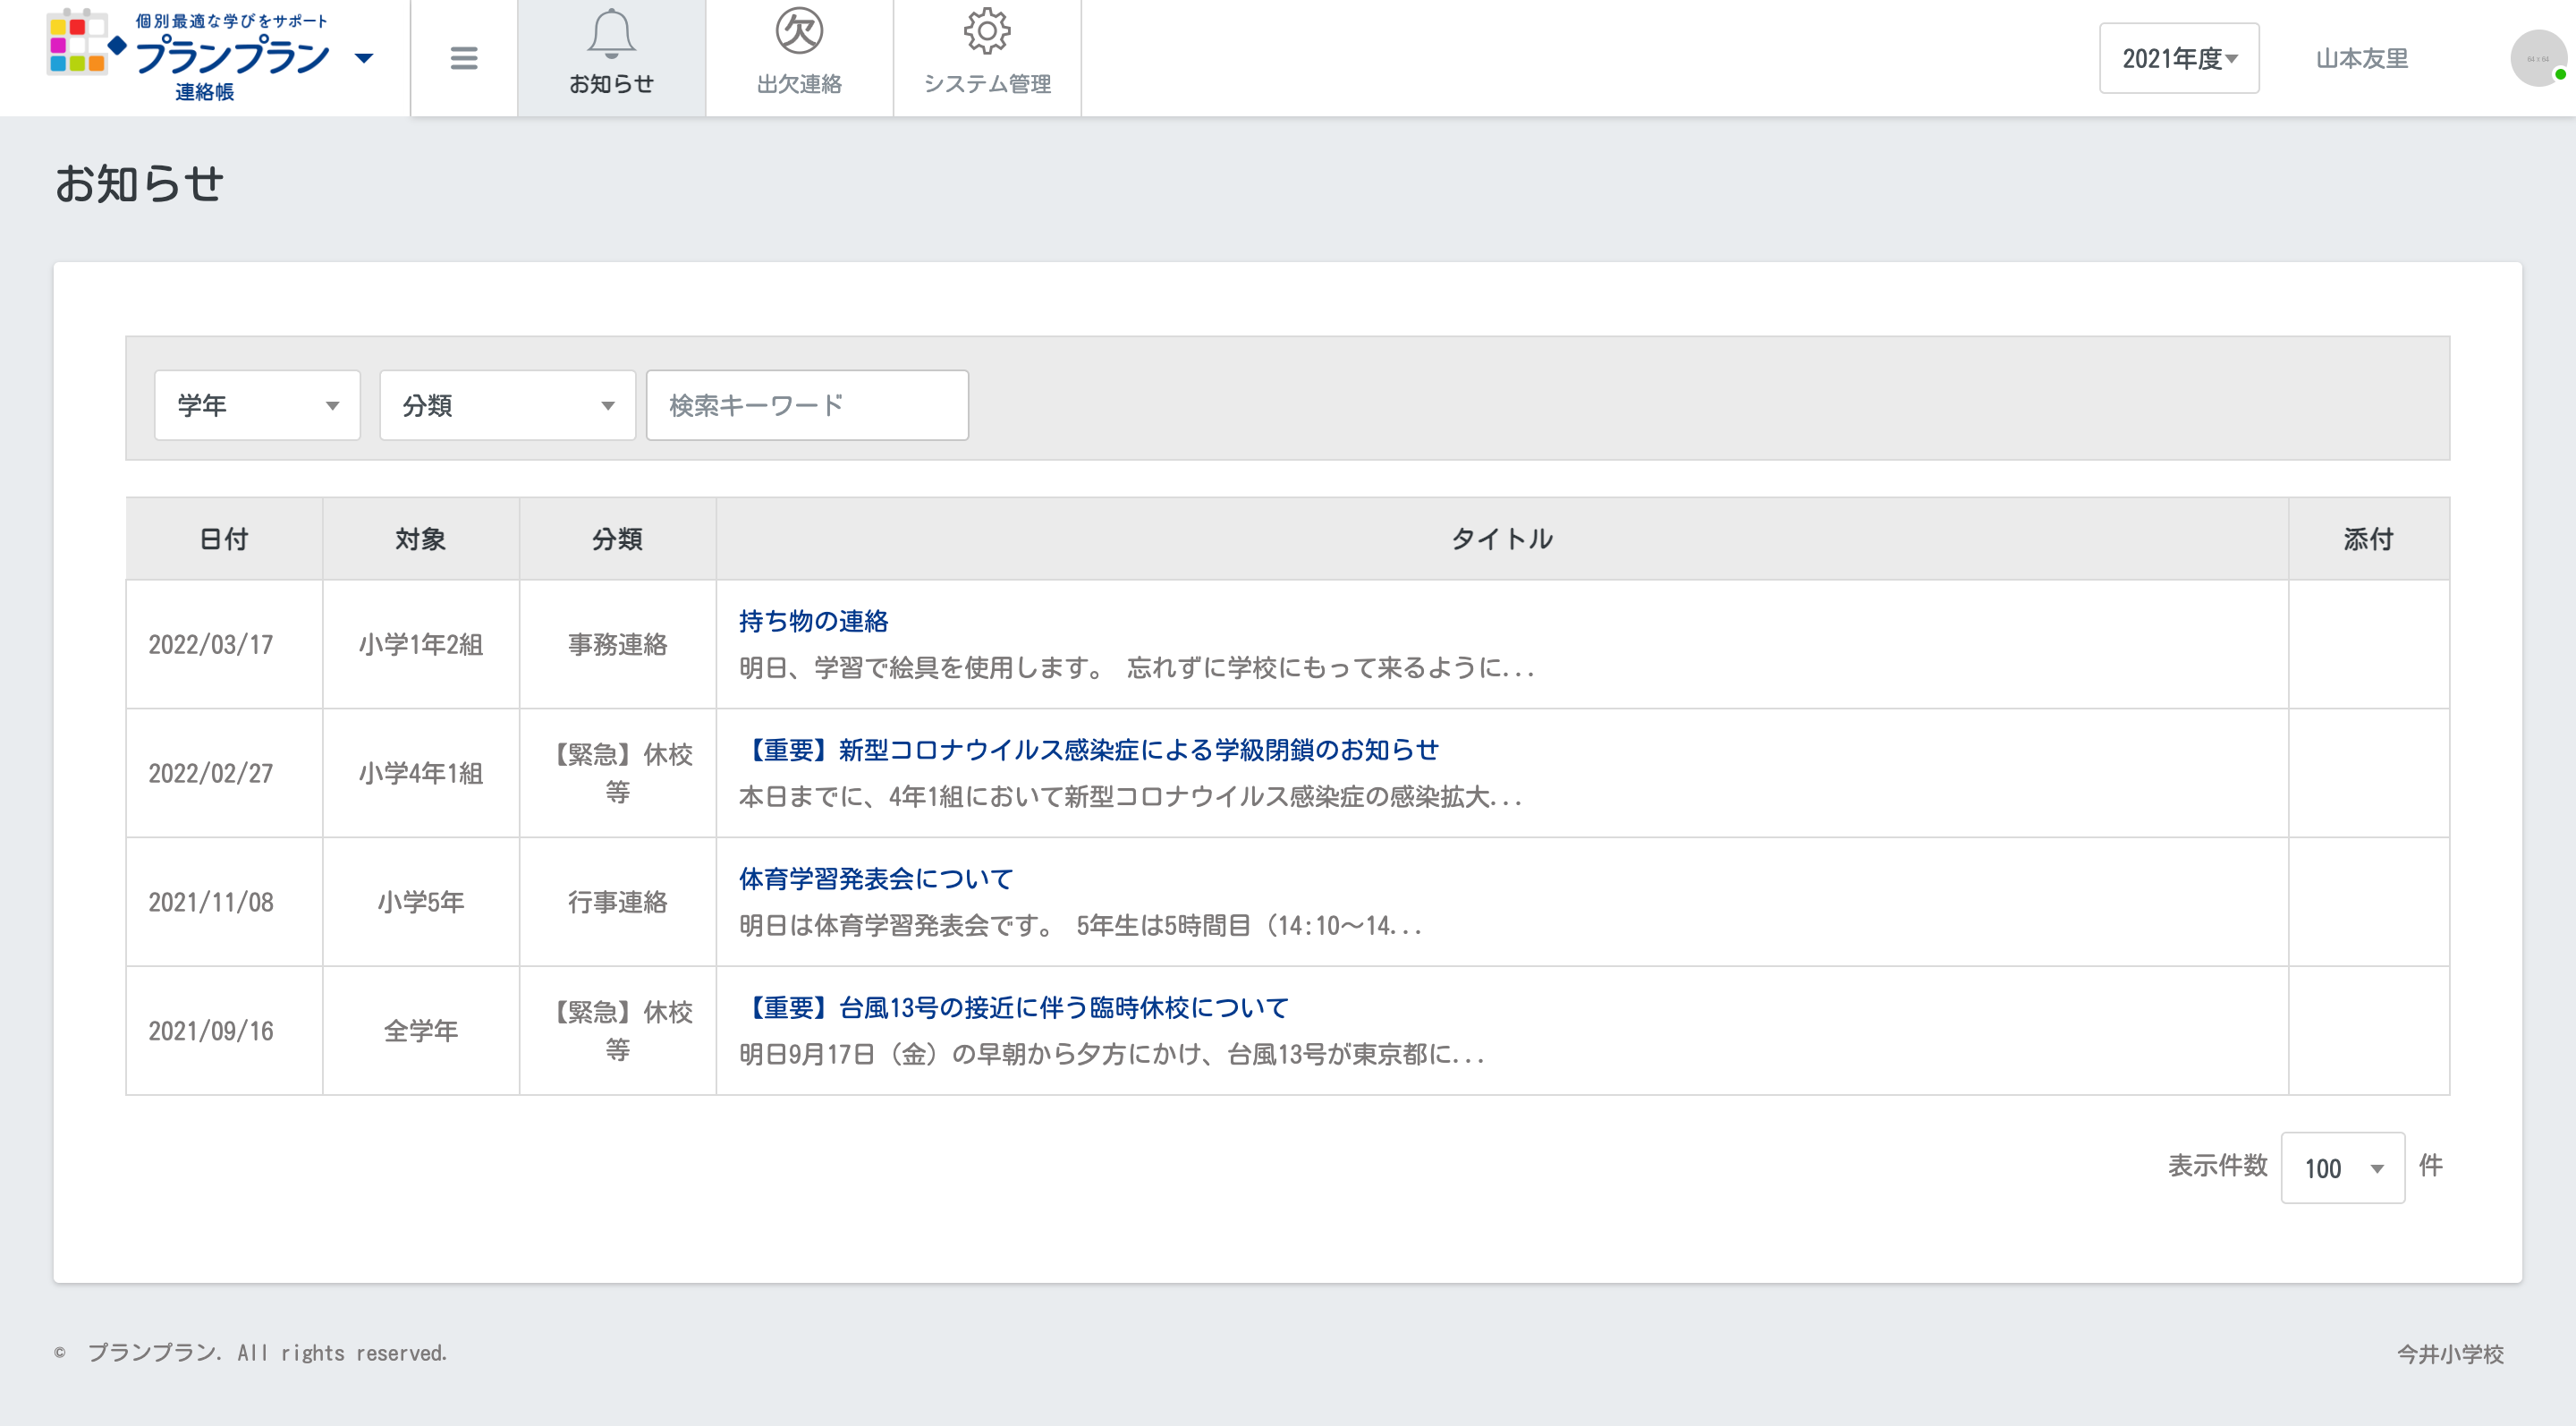The height and width of the screenshot is (1426, 2576).
Task: Select the 2021/09/16 全学年 row
Action: (x=420, y=1031)
